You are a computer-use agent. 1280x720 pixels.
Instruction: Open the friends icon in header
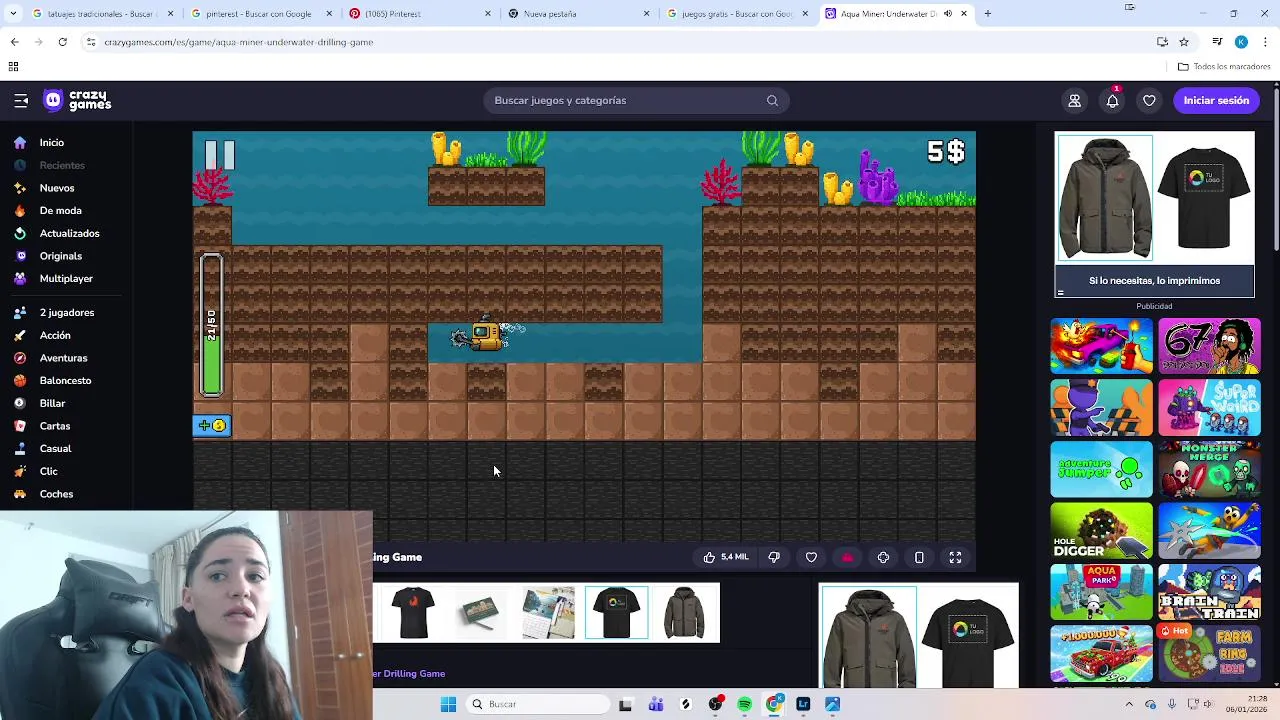(1075, 100)
